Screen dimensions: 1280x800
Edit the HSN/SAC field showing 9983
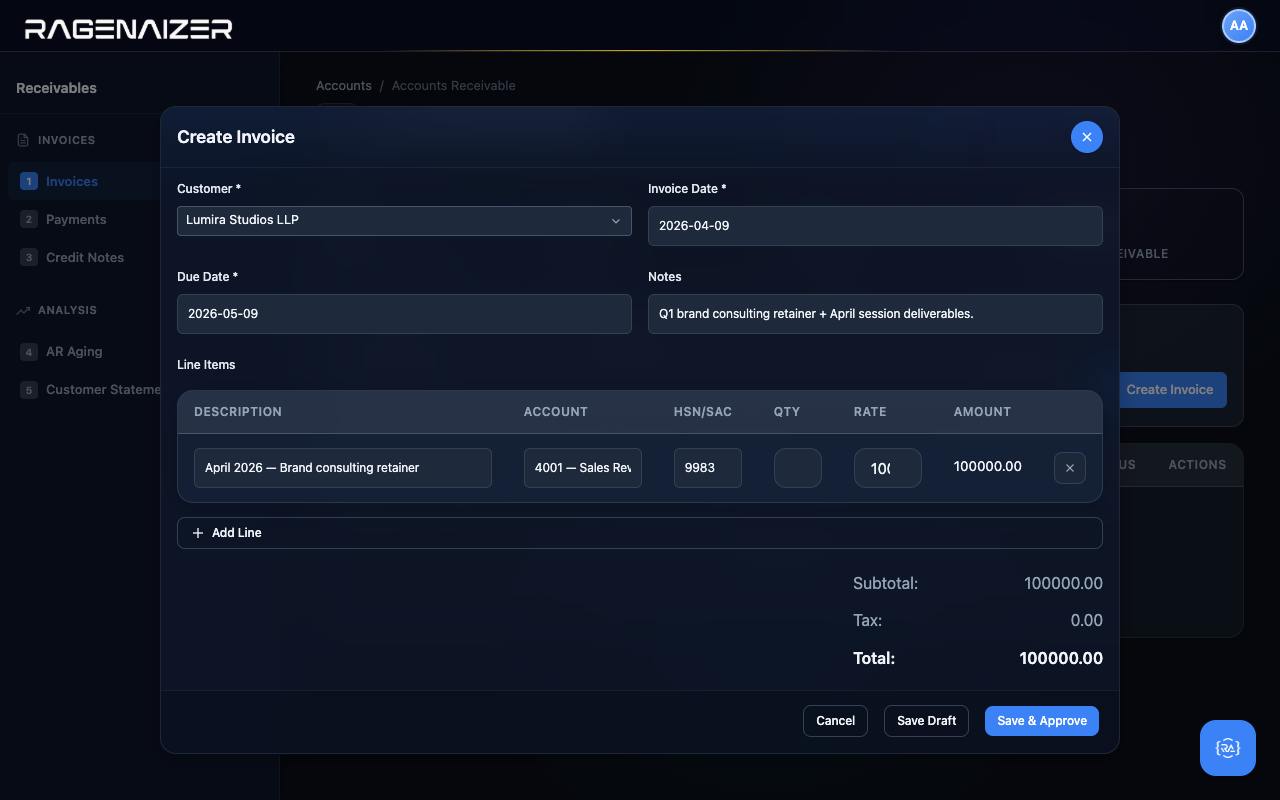[708, 468]
